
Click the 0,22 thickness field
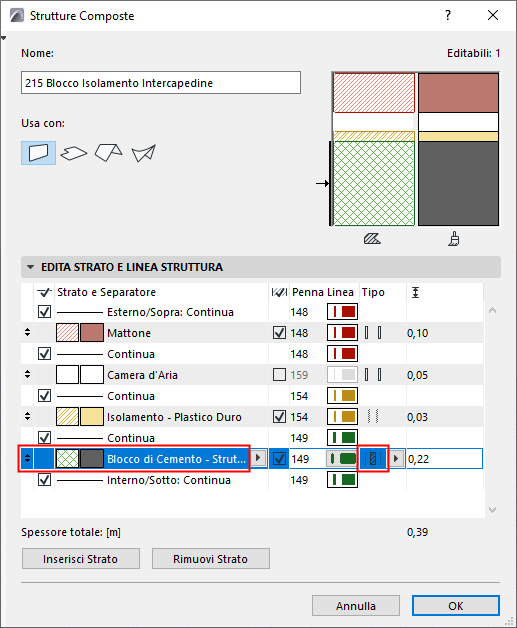tap(445, 459)
